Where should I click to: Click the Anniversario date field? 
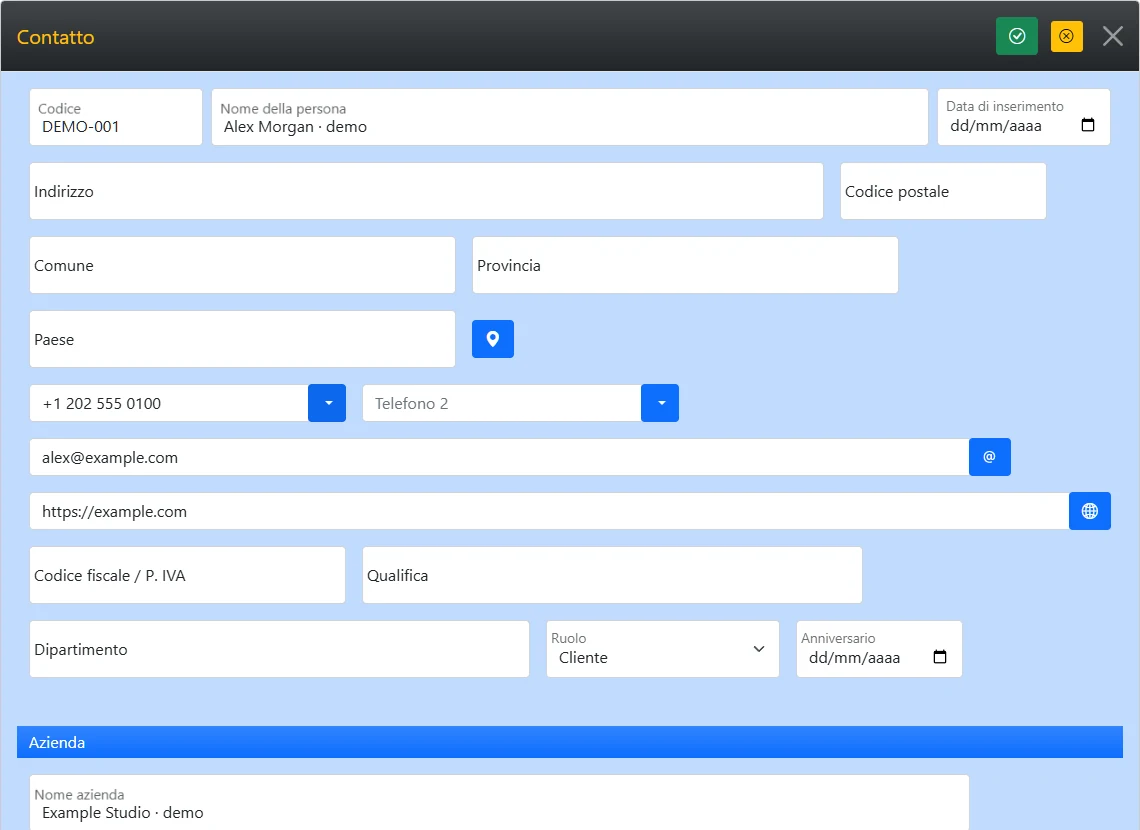(x=879, y=649)
